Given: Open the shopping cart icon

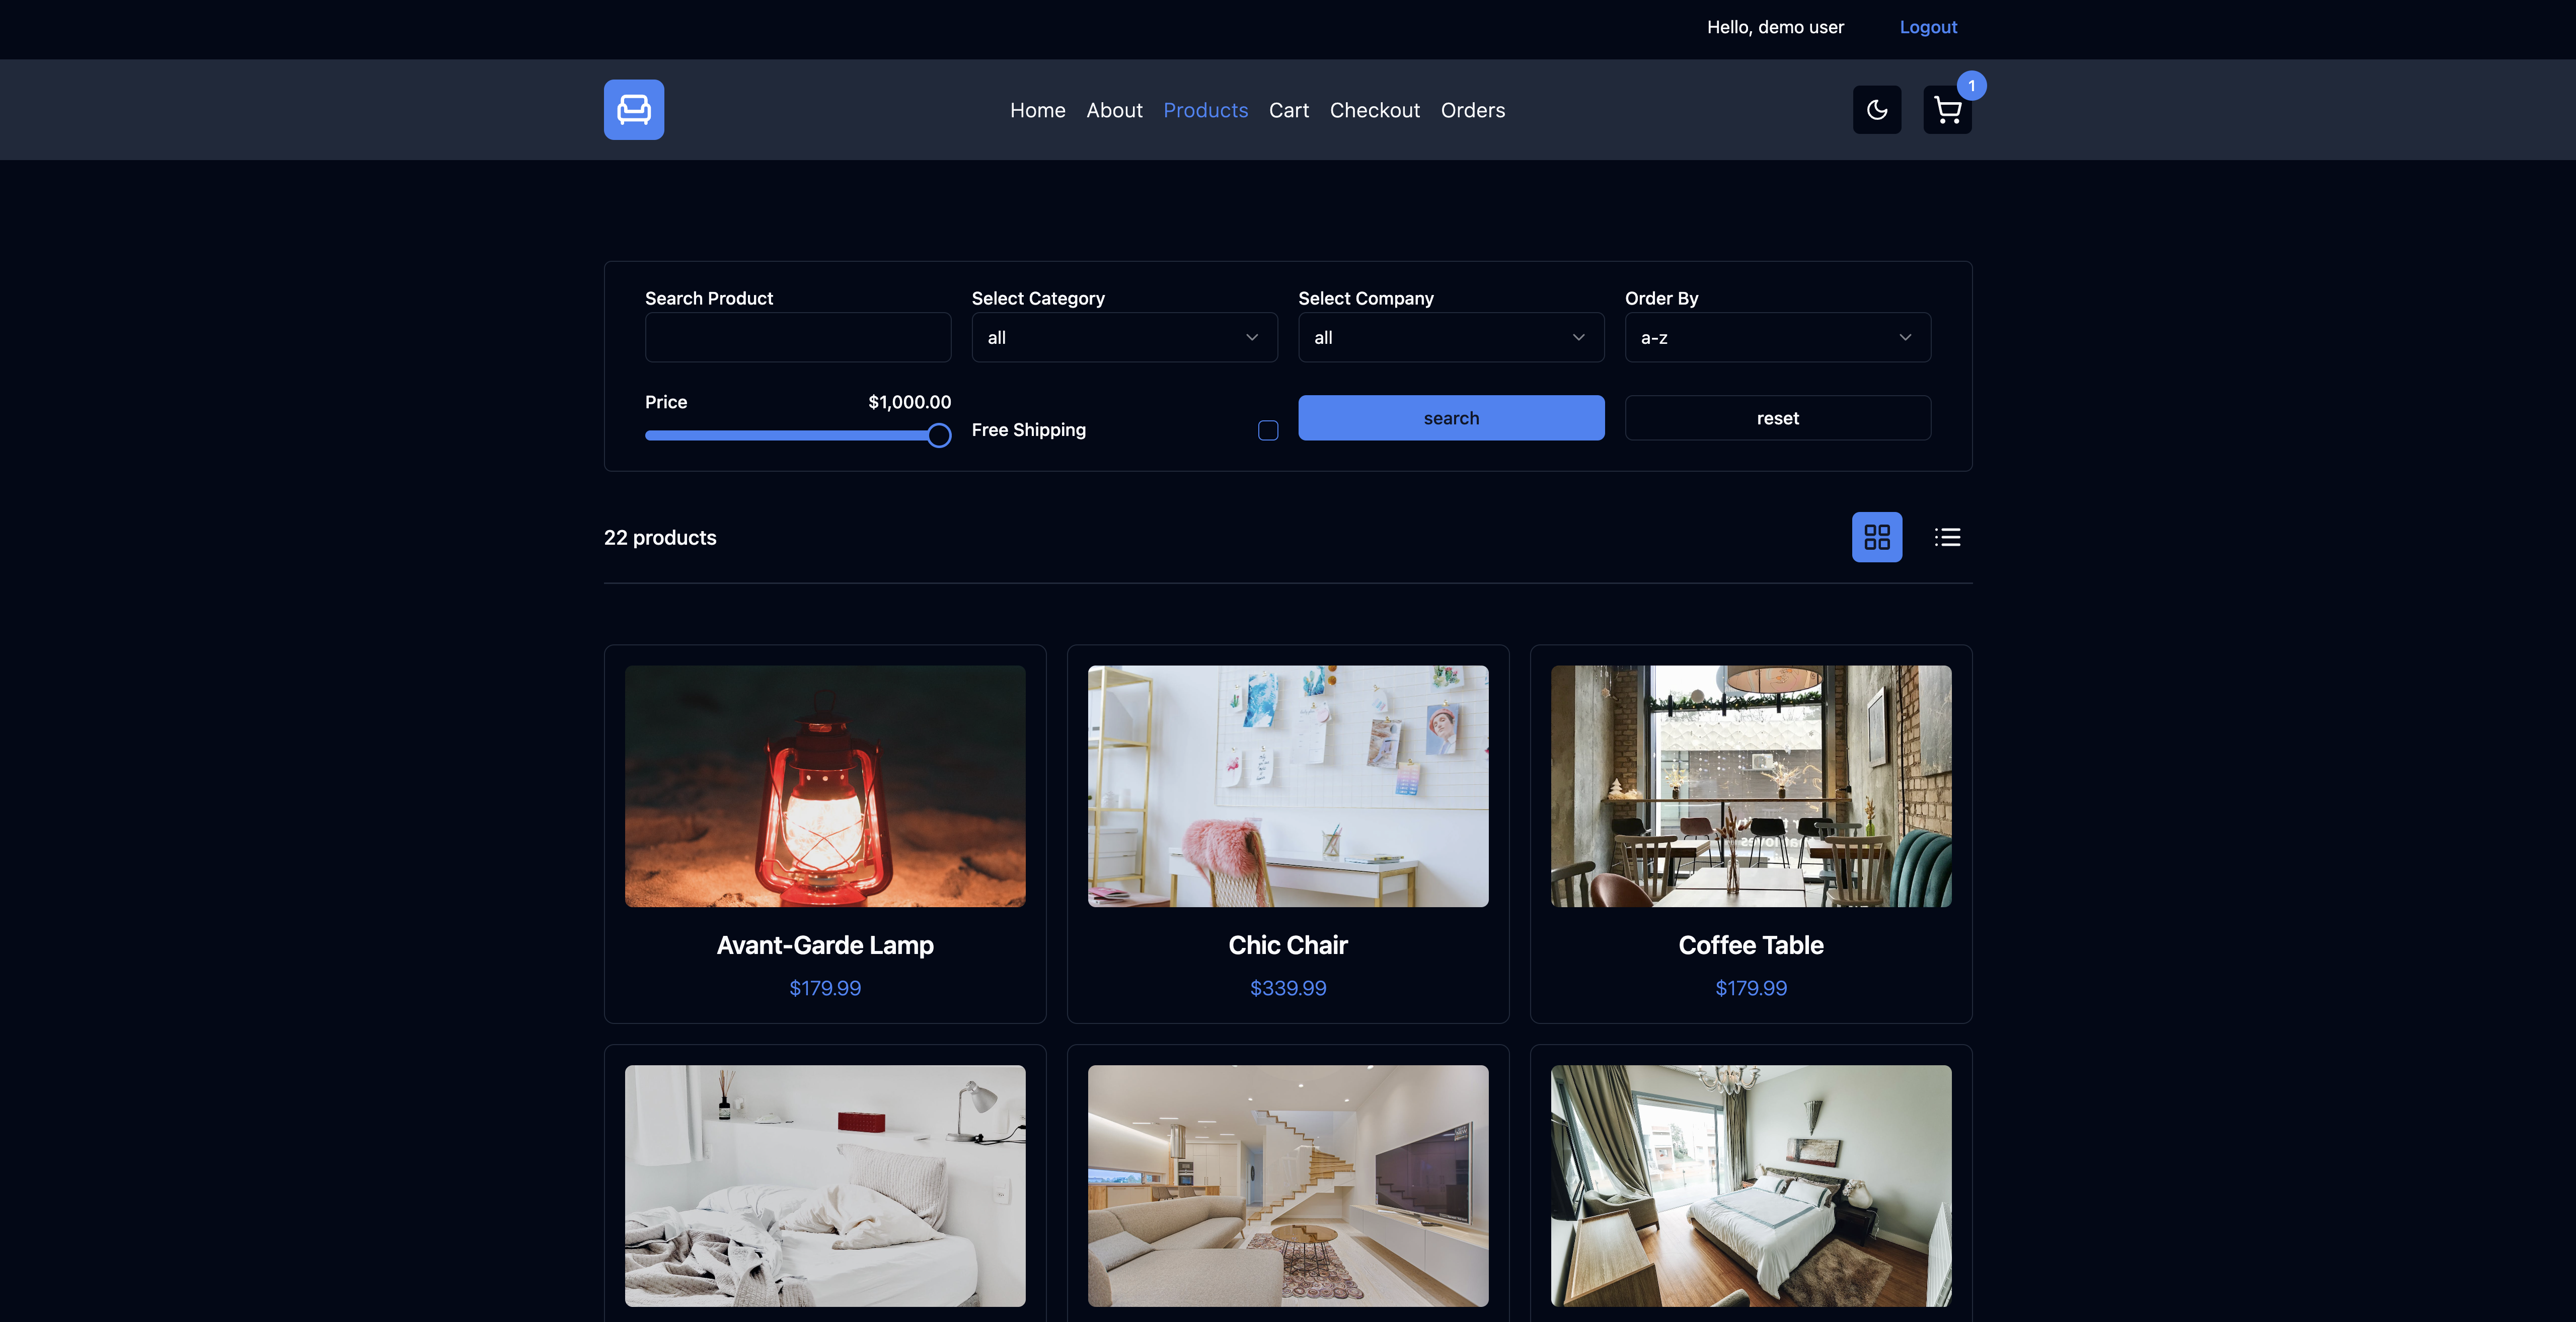Looking at the screenshot, I should click(x=1947, y=110).
